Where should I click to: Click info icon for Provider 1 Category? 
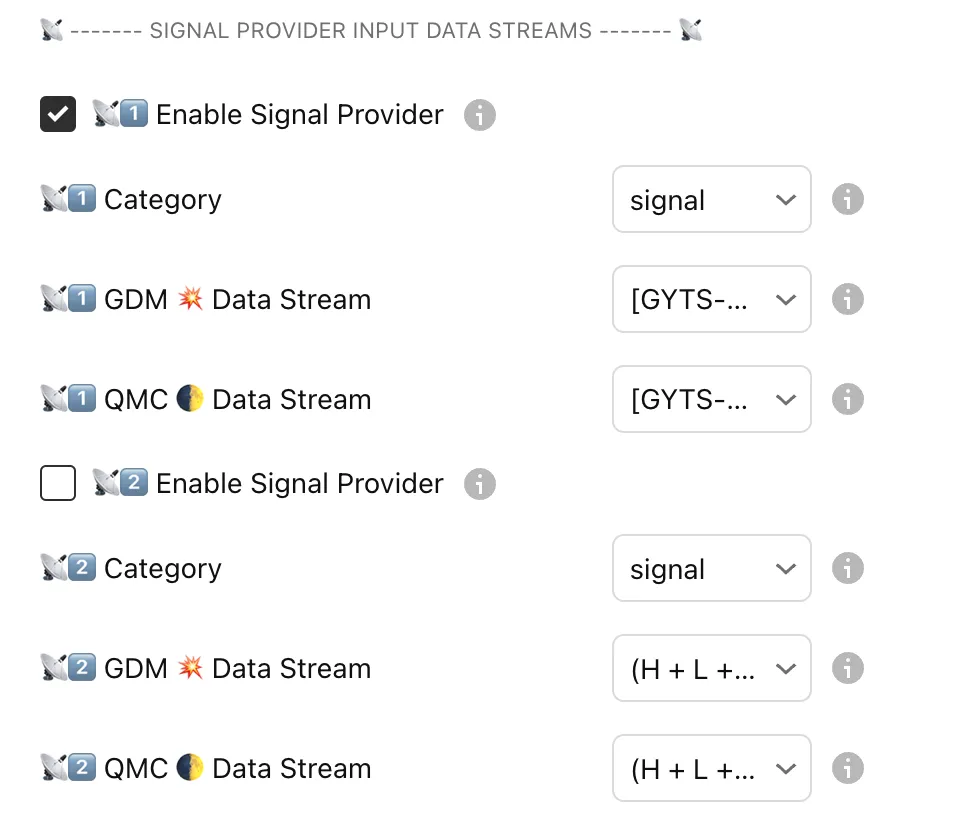[x=848, y=199]
